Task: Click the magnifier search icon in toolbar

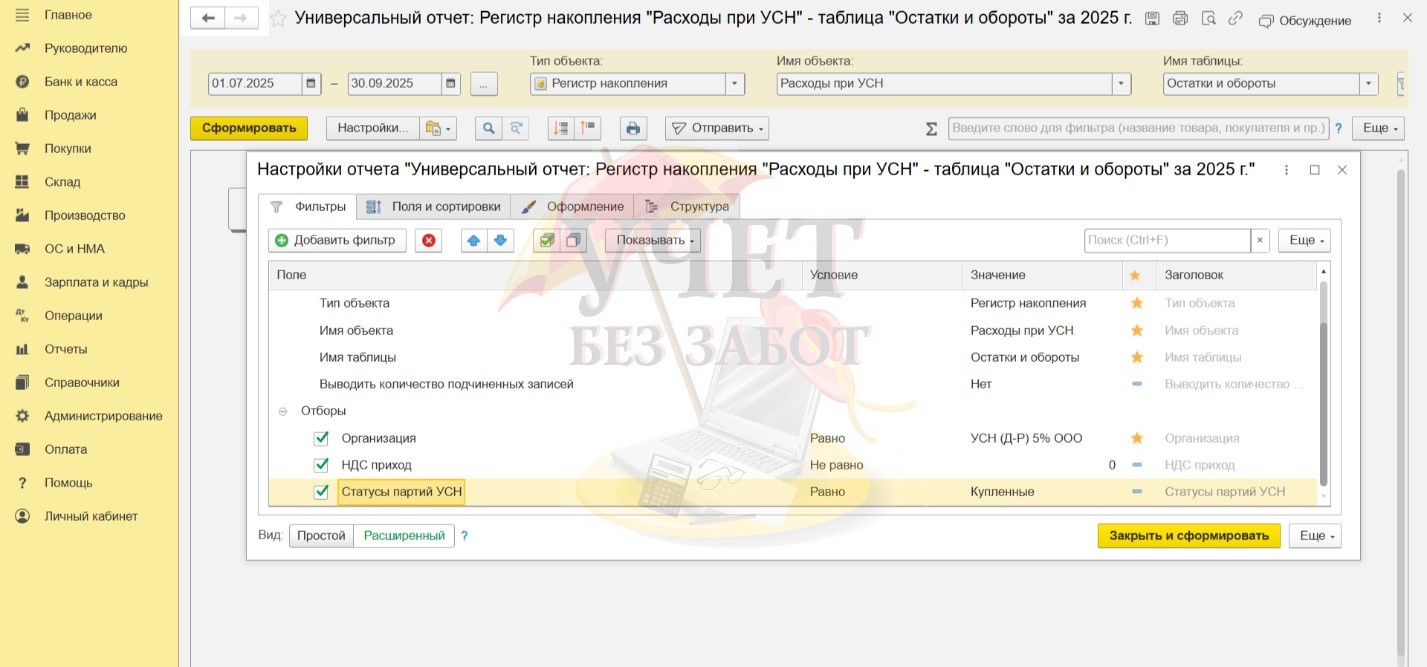Action: [488, 128]
